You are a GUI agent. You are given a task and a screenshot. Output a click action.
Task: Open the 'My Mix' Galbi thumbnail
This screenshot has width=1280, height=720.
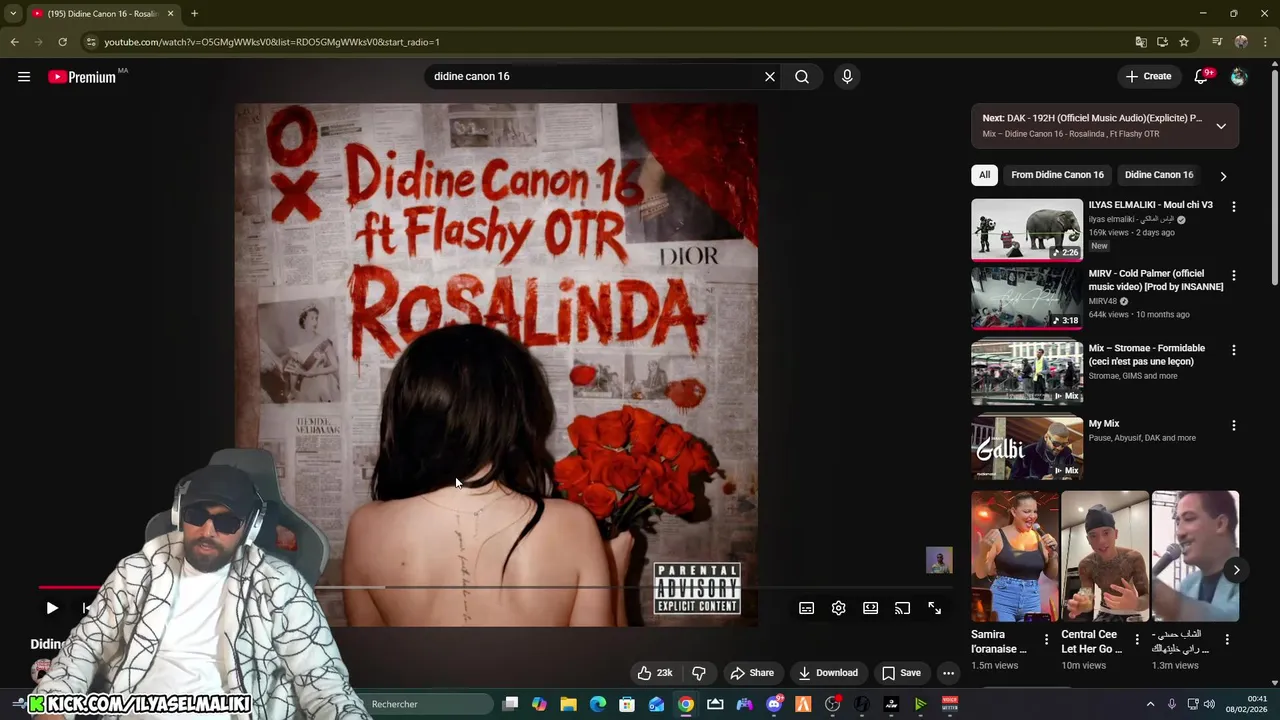[1027, 447]
